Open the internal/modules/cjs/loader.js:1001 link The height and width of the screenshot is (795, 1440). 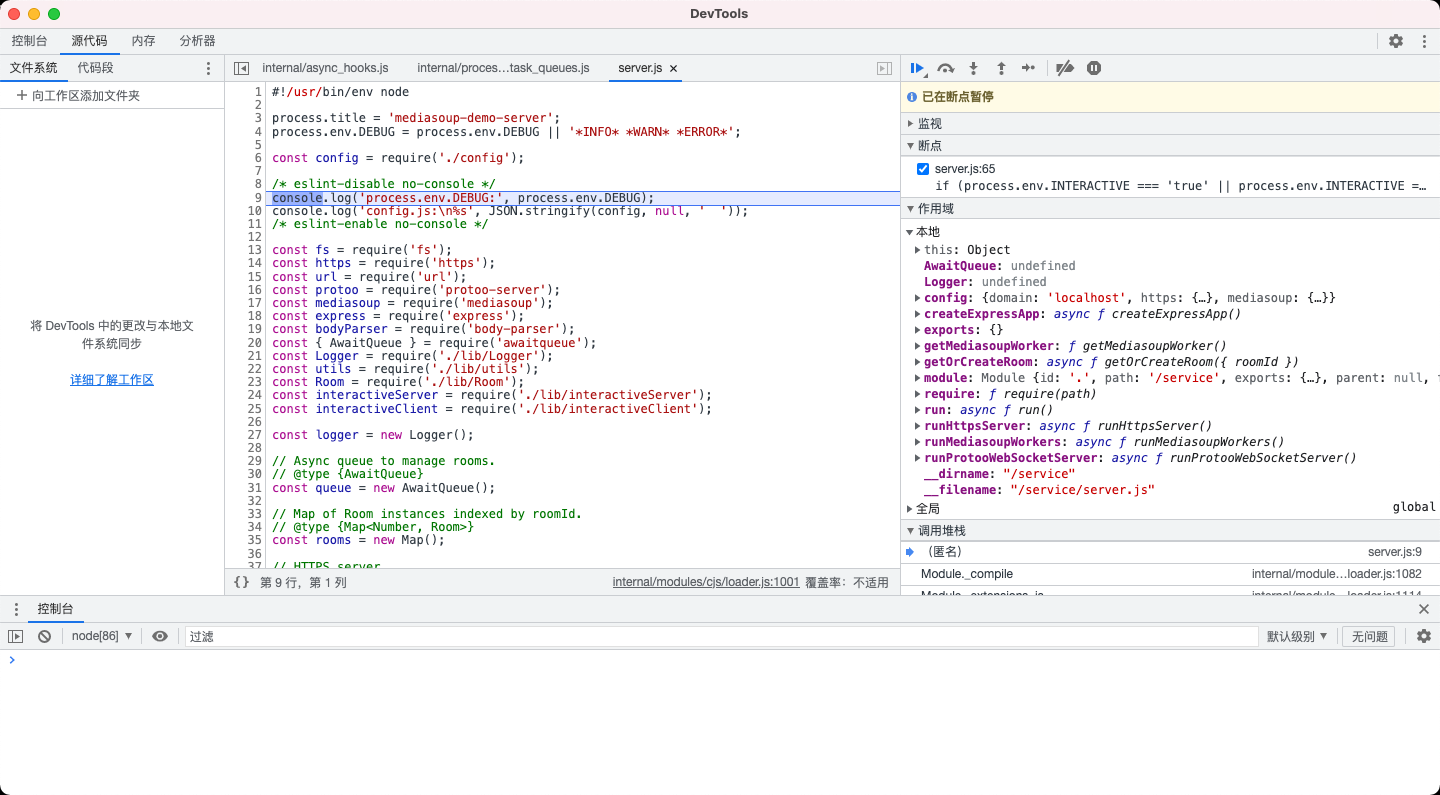tap(706, 582)
